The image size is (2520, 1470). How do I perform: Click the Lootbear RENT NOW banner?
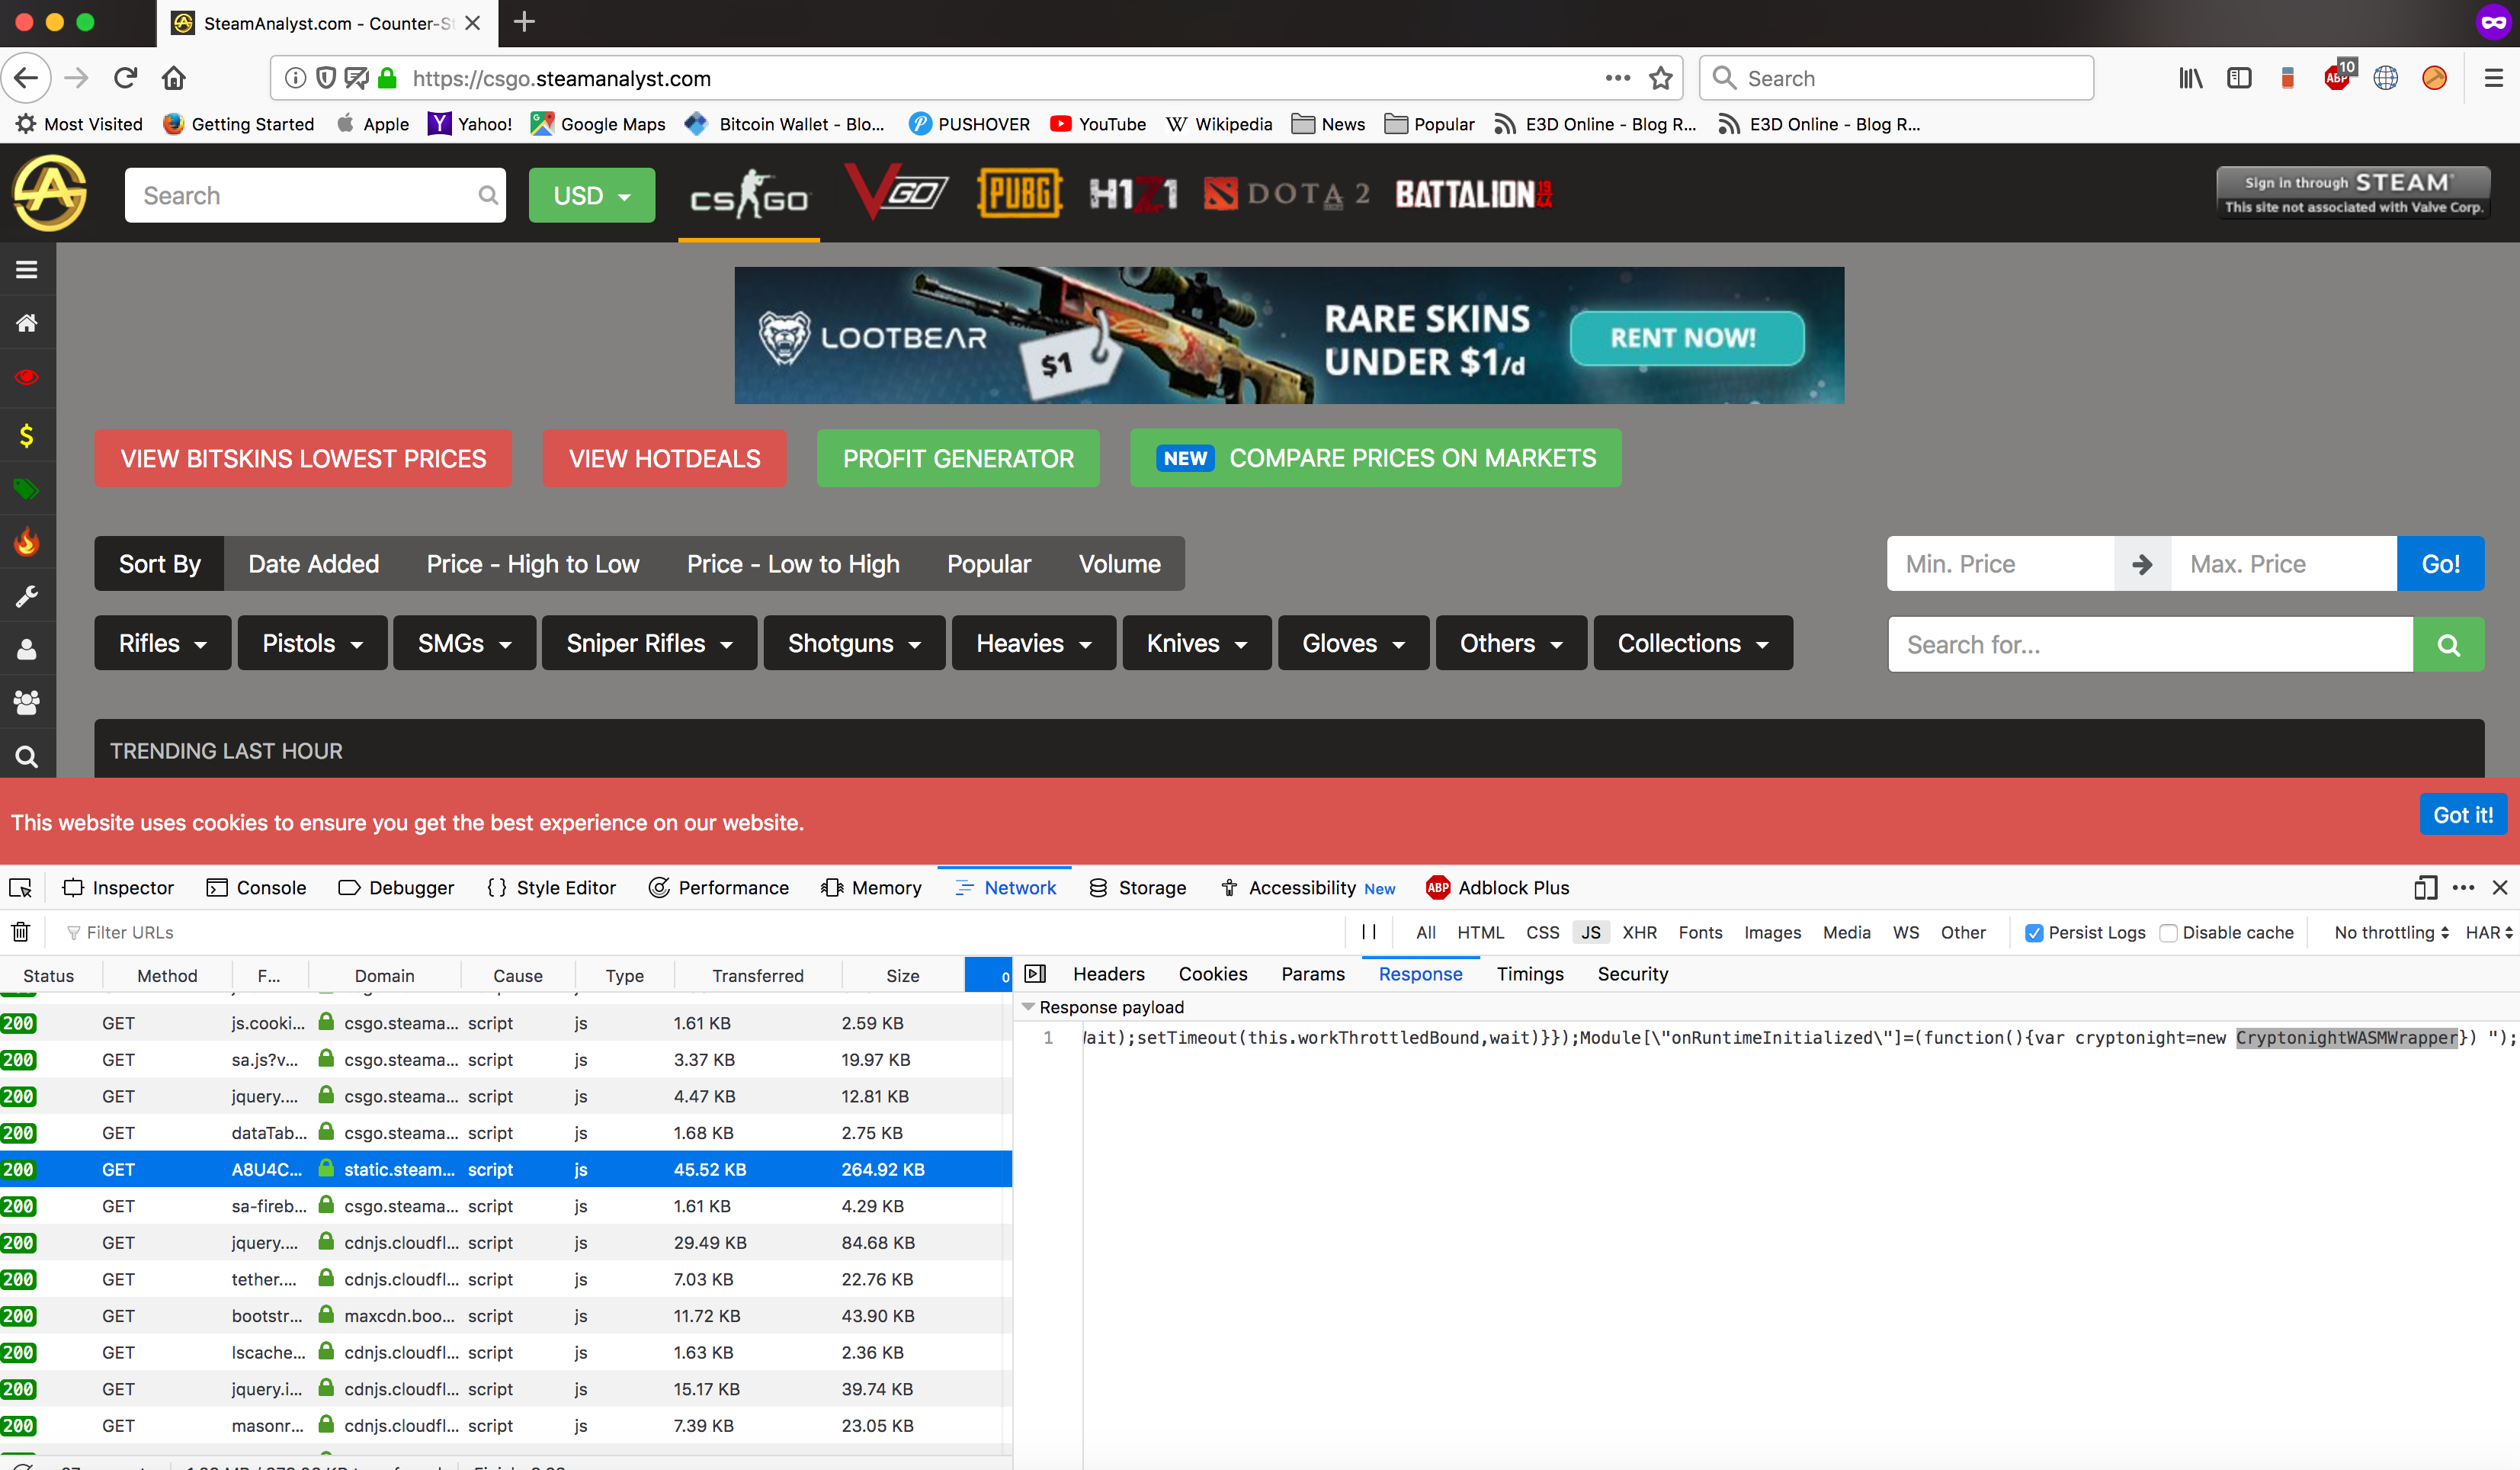click(x=1289, y=335)
